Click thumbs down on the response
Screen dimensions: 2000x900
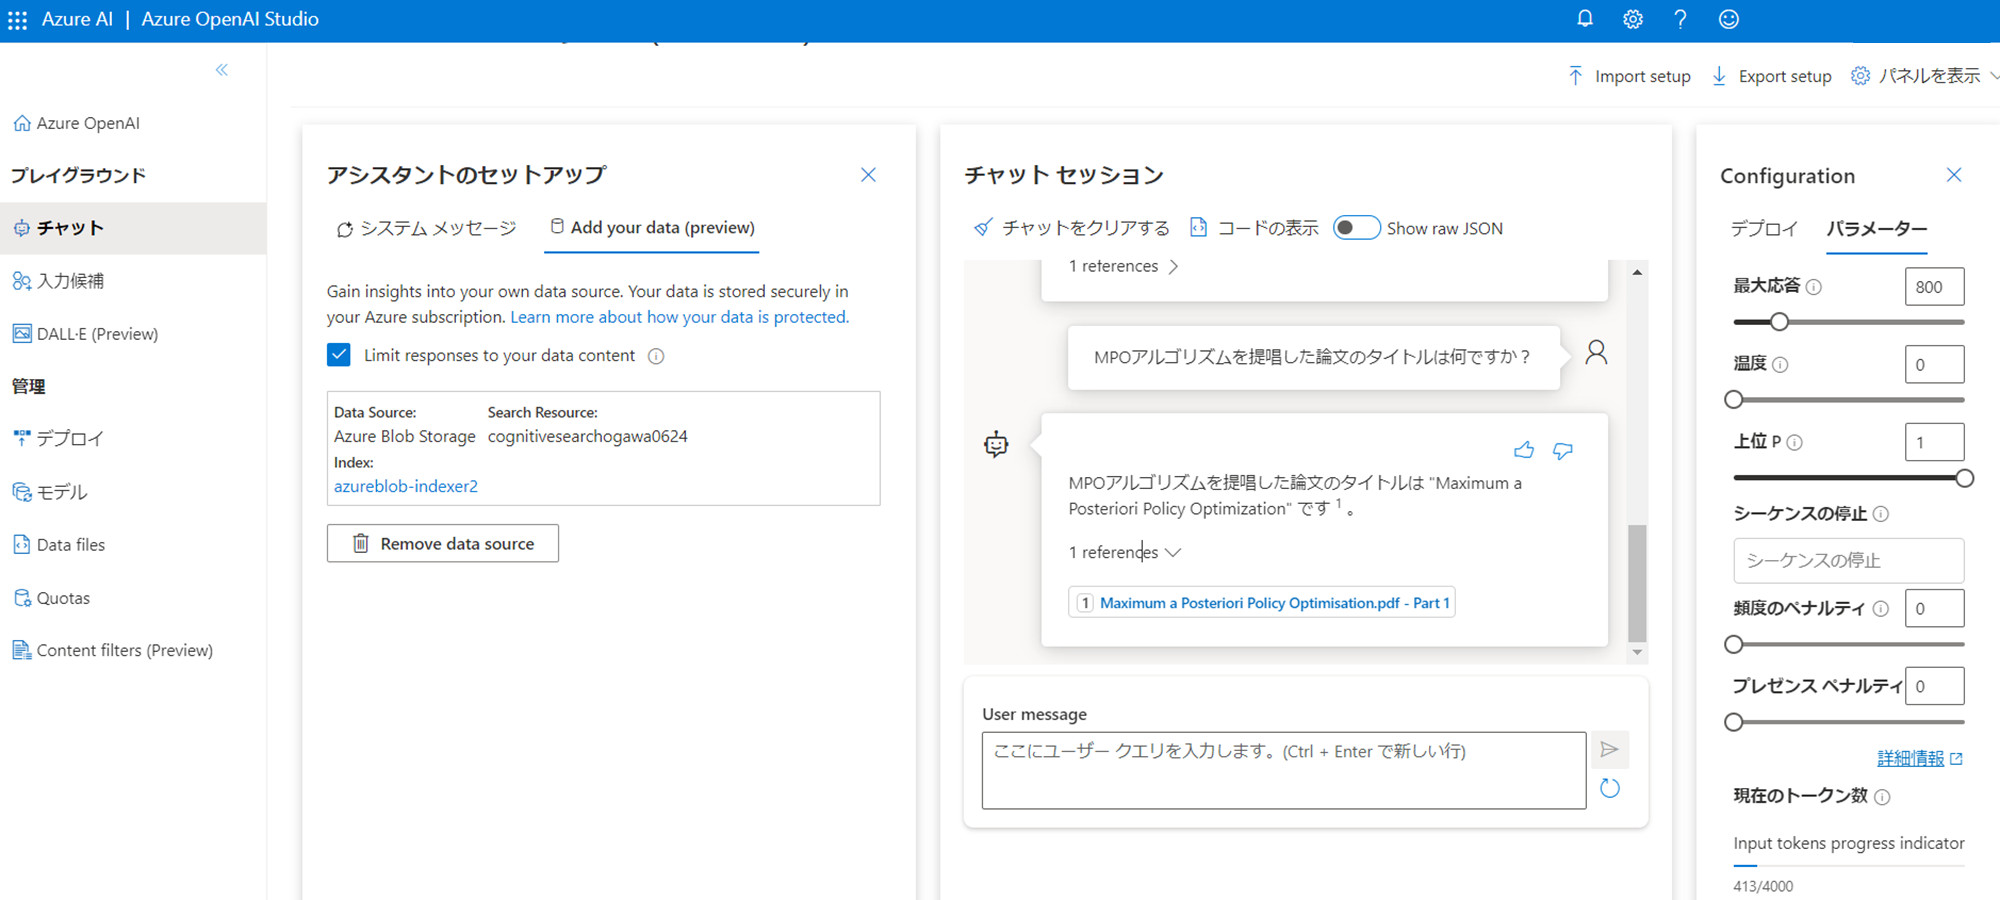pos(1563,451)
